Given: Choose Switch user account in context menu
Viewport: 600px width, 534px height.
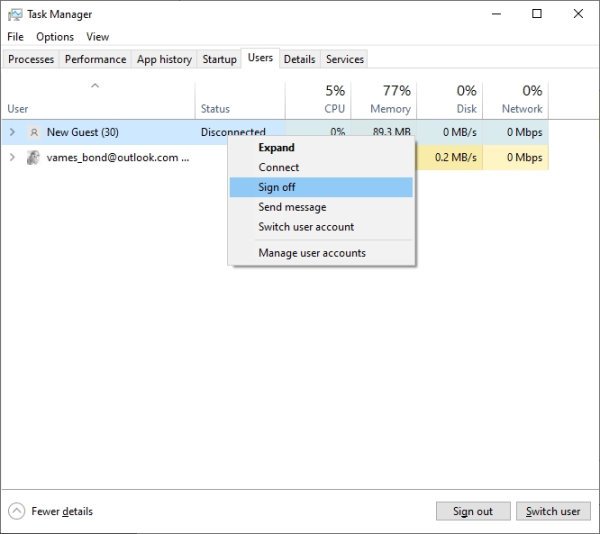Looking at the screenshot, I should coord(321,227).
